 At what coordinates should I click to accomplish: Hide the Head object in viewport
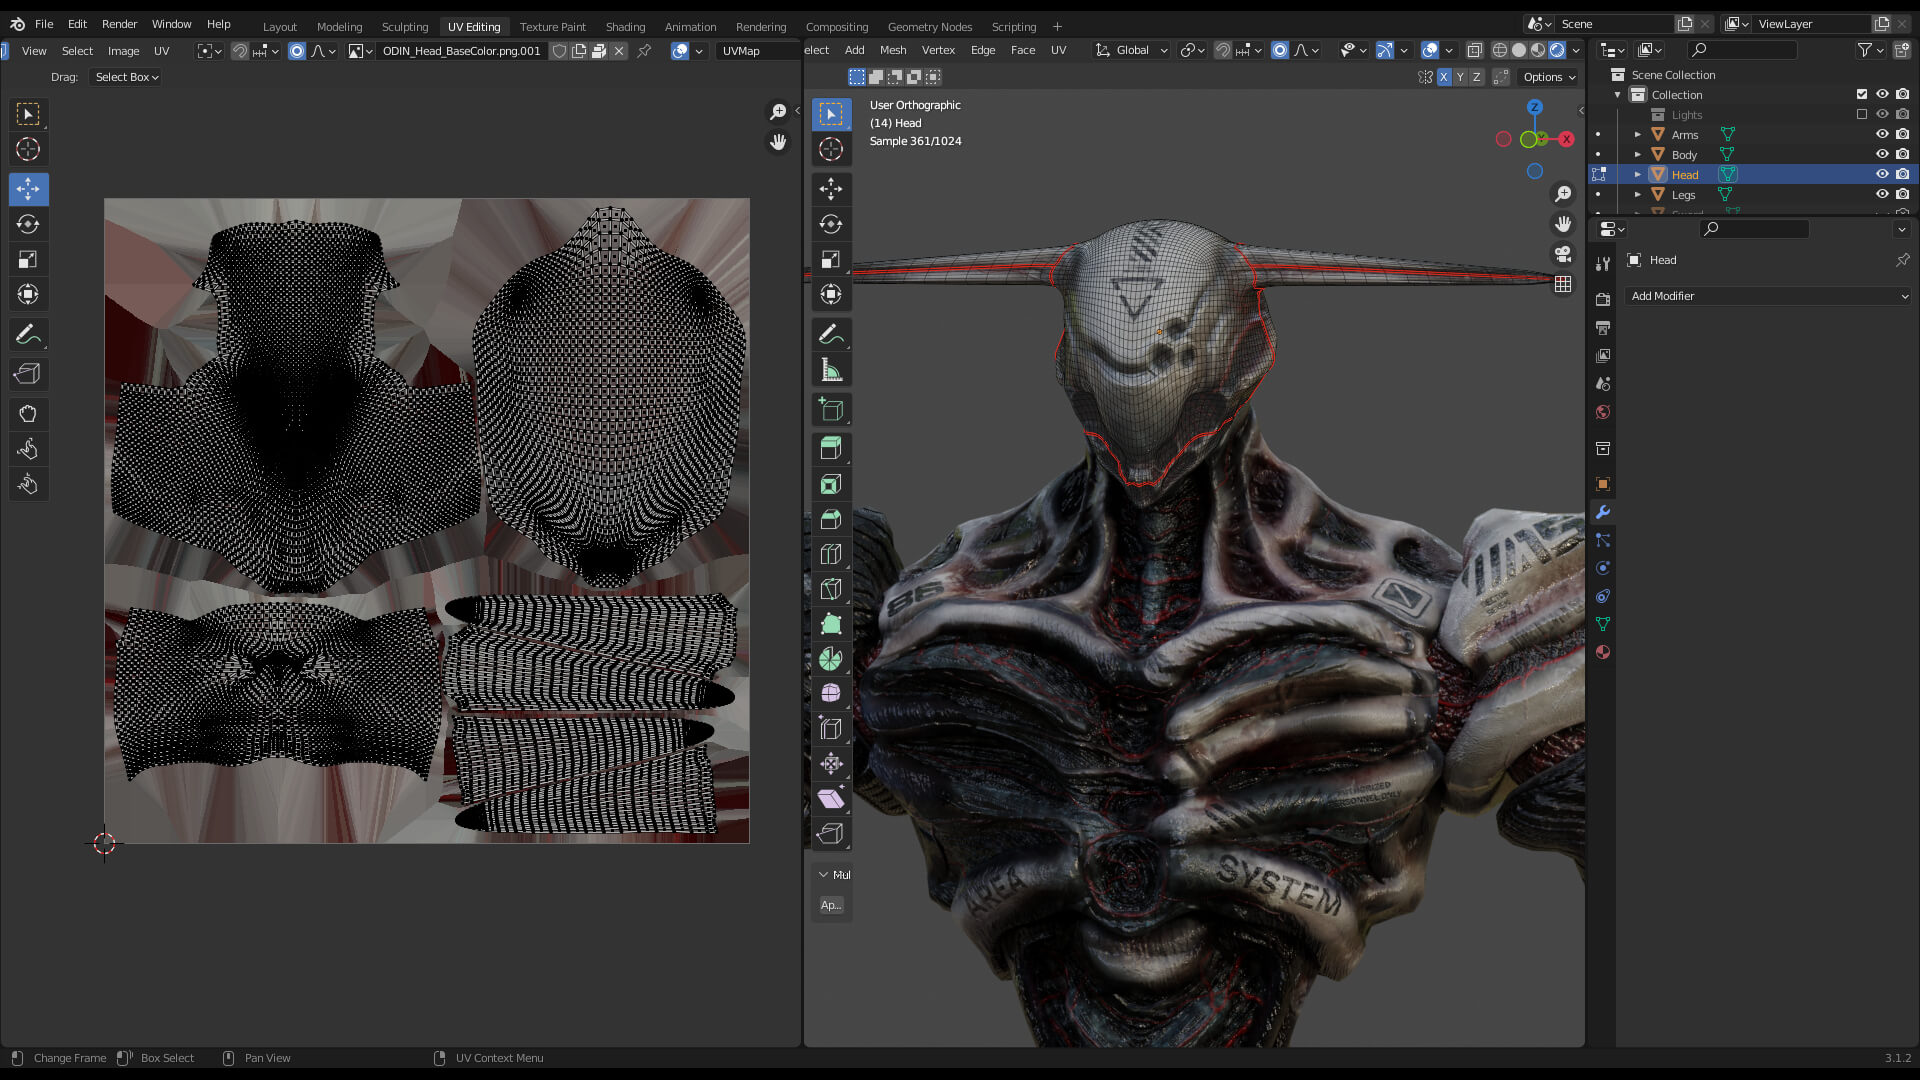pyautogui.click(x=1882, y=174)
